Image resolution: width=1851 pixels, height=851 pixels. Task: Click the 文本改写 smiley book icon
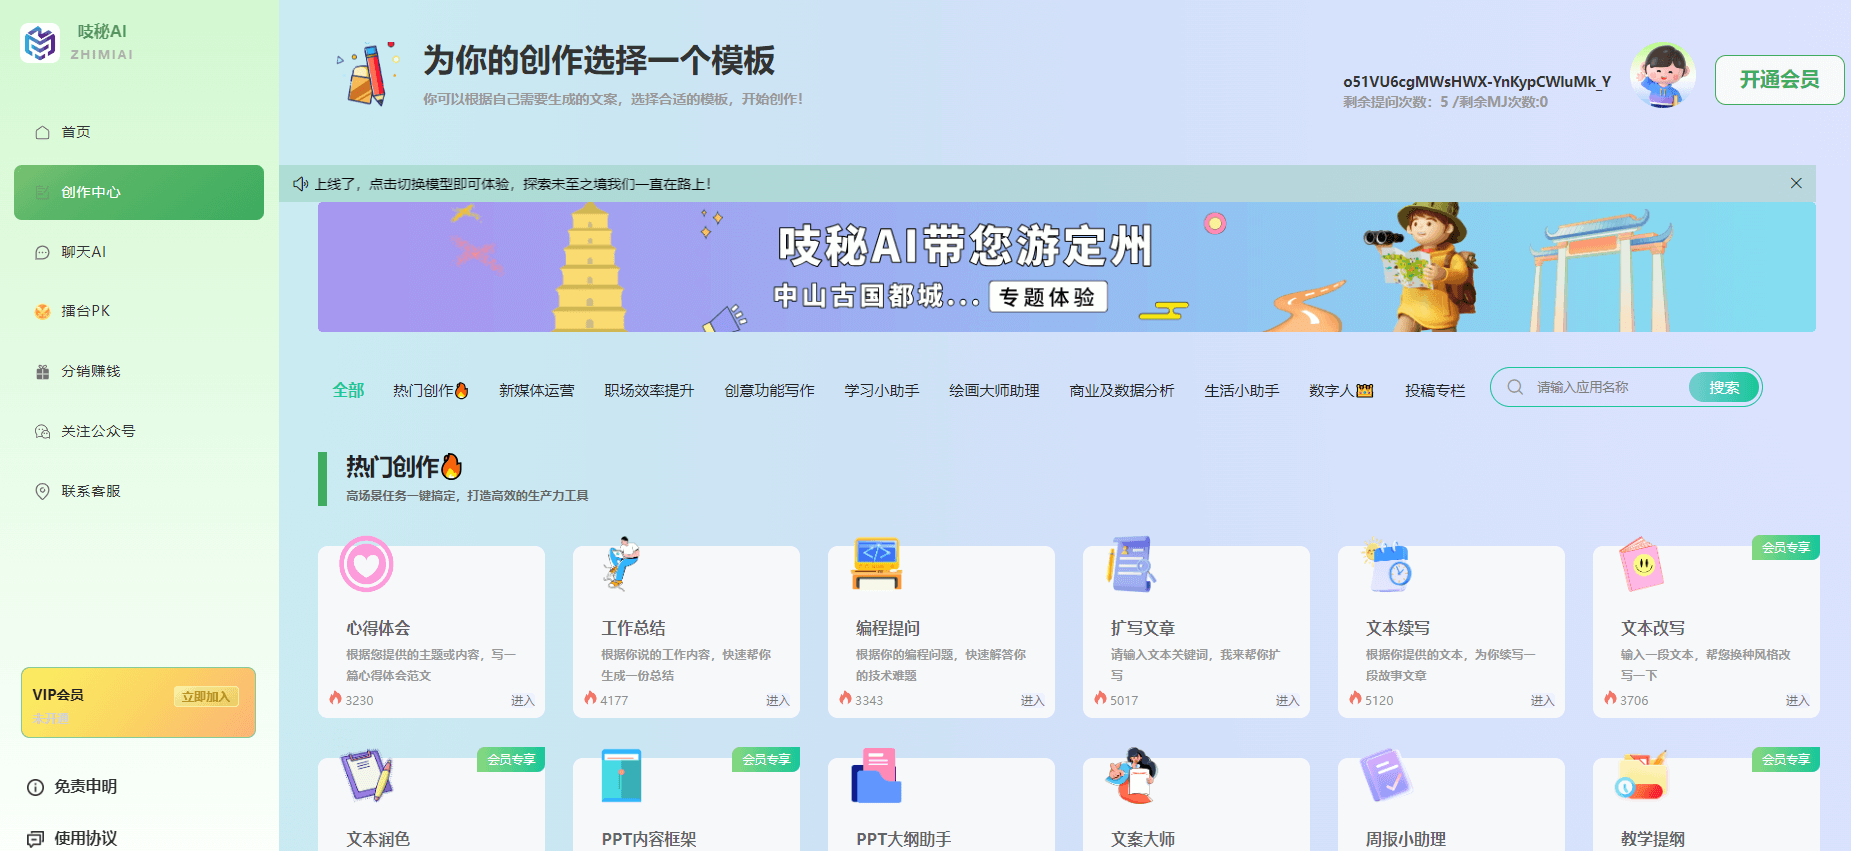tap(1641, 564)
